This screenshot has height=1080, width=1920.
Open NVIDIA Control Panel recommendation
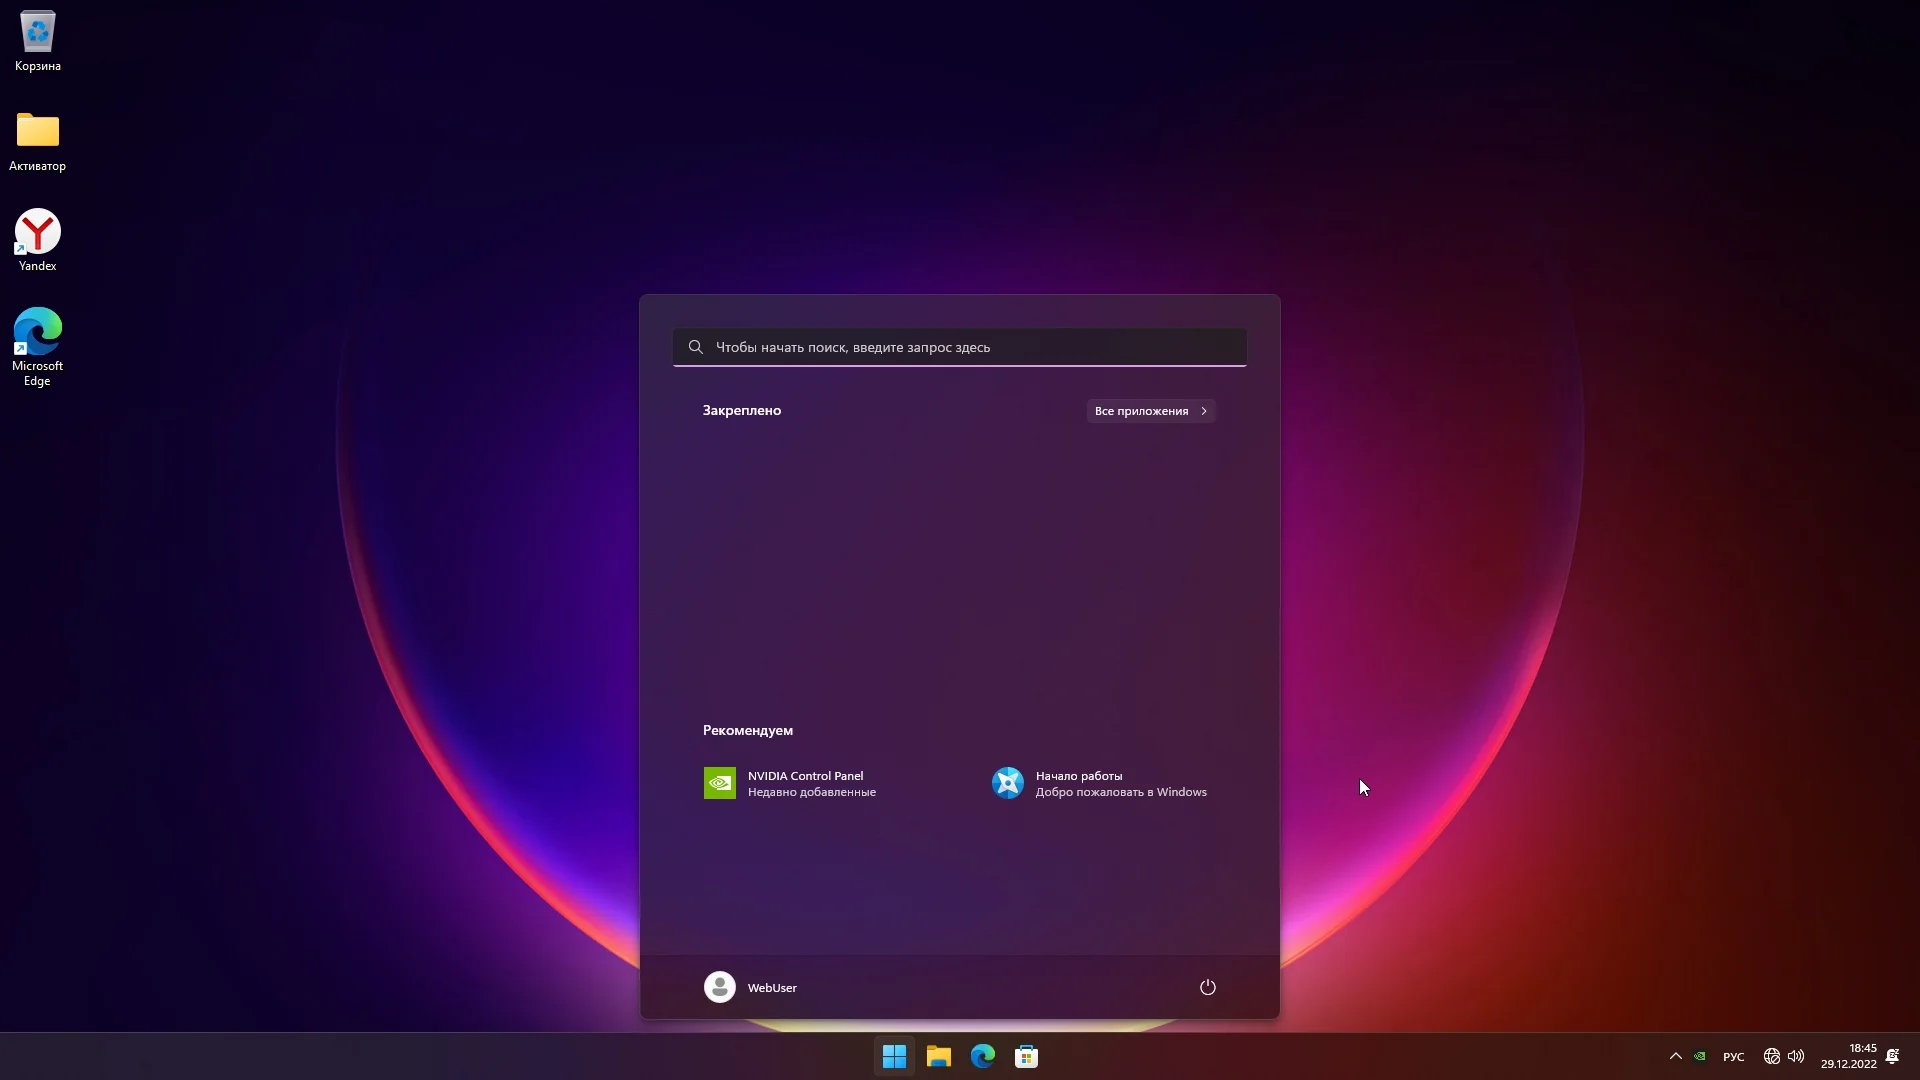pyautogui.click(x=790, y=783)
